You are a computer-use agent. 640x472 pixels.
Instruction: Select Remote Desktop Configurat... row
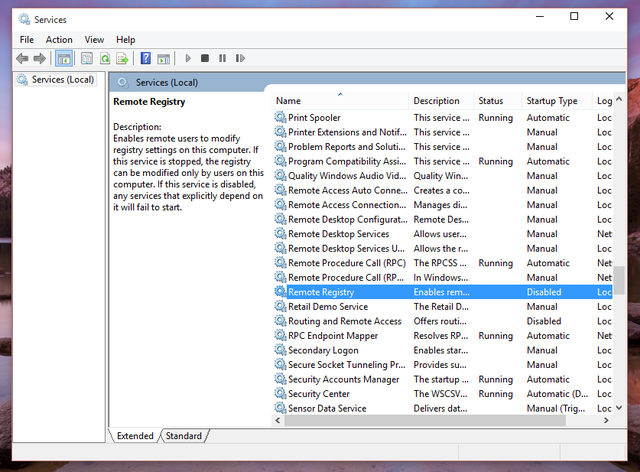pyautogui.click(x=442, y=219)
